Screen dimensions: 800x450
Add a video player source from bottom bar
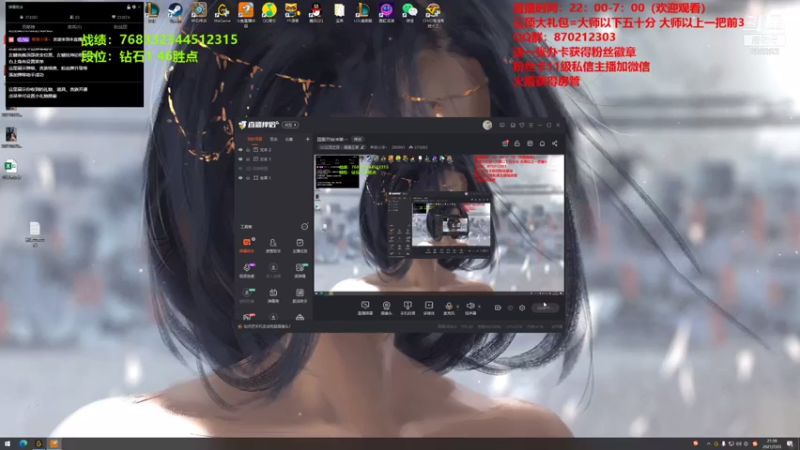point(429,308)
